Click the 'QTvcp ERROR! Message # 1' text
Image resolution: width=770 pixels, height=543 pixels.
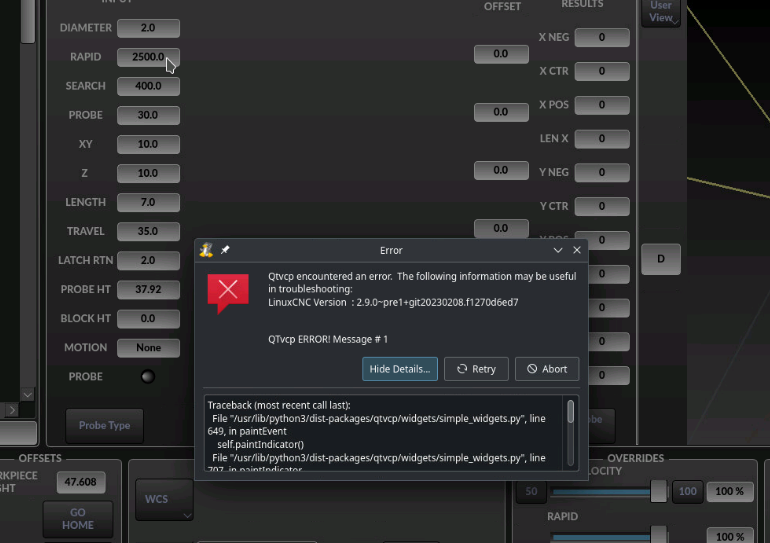[328, 339]
